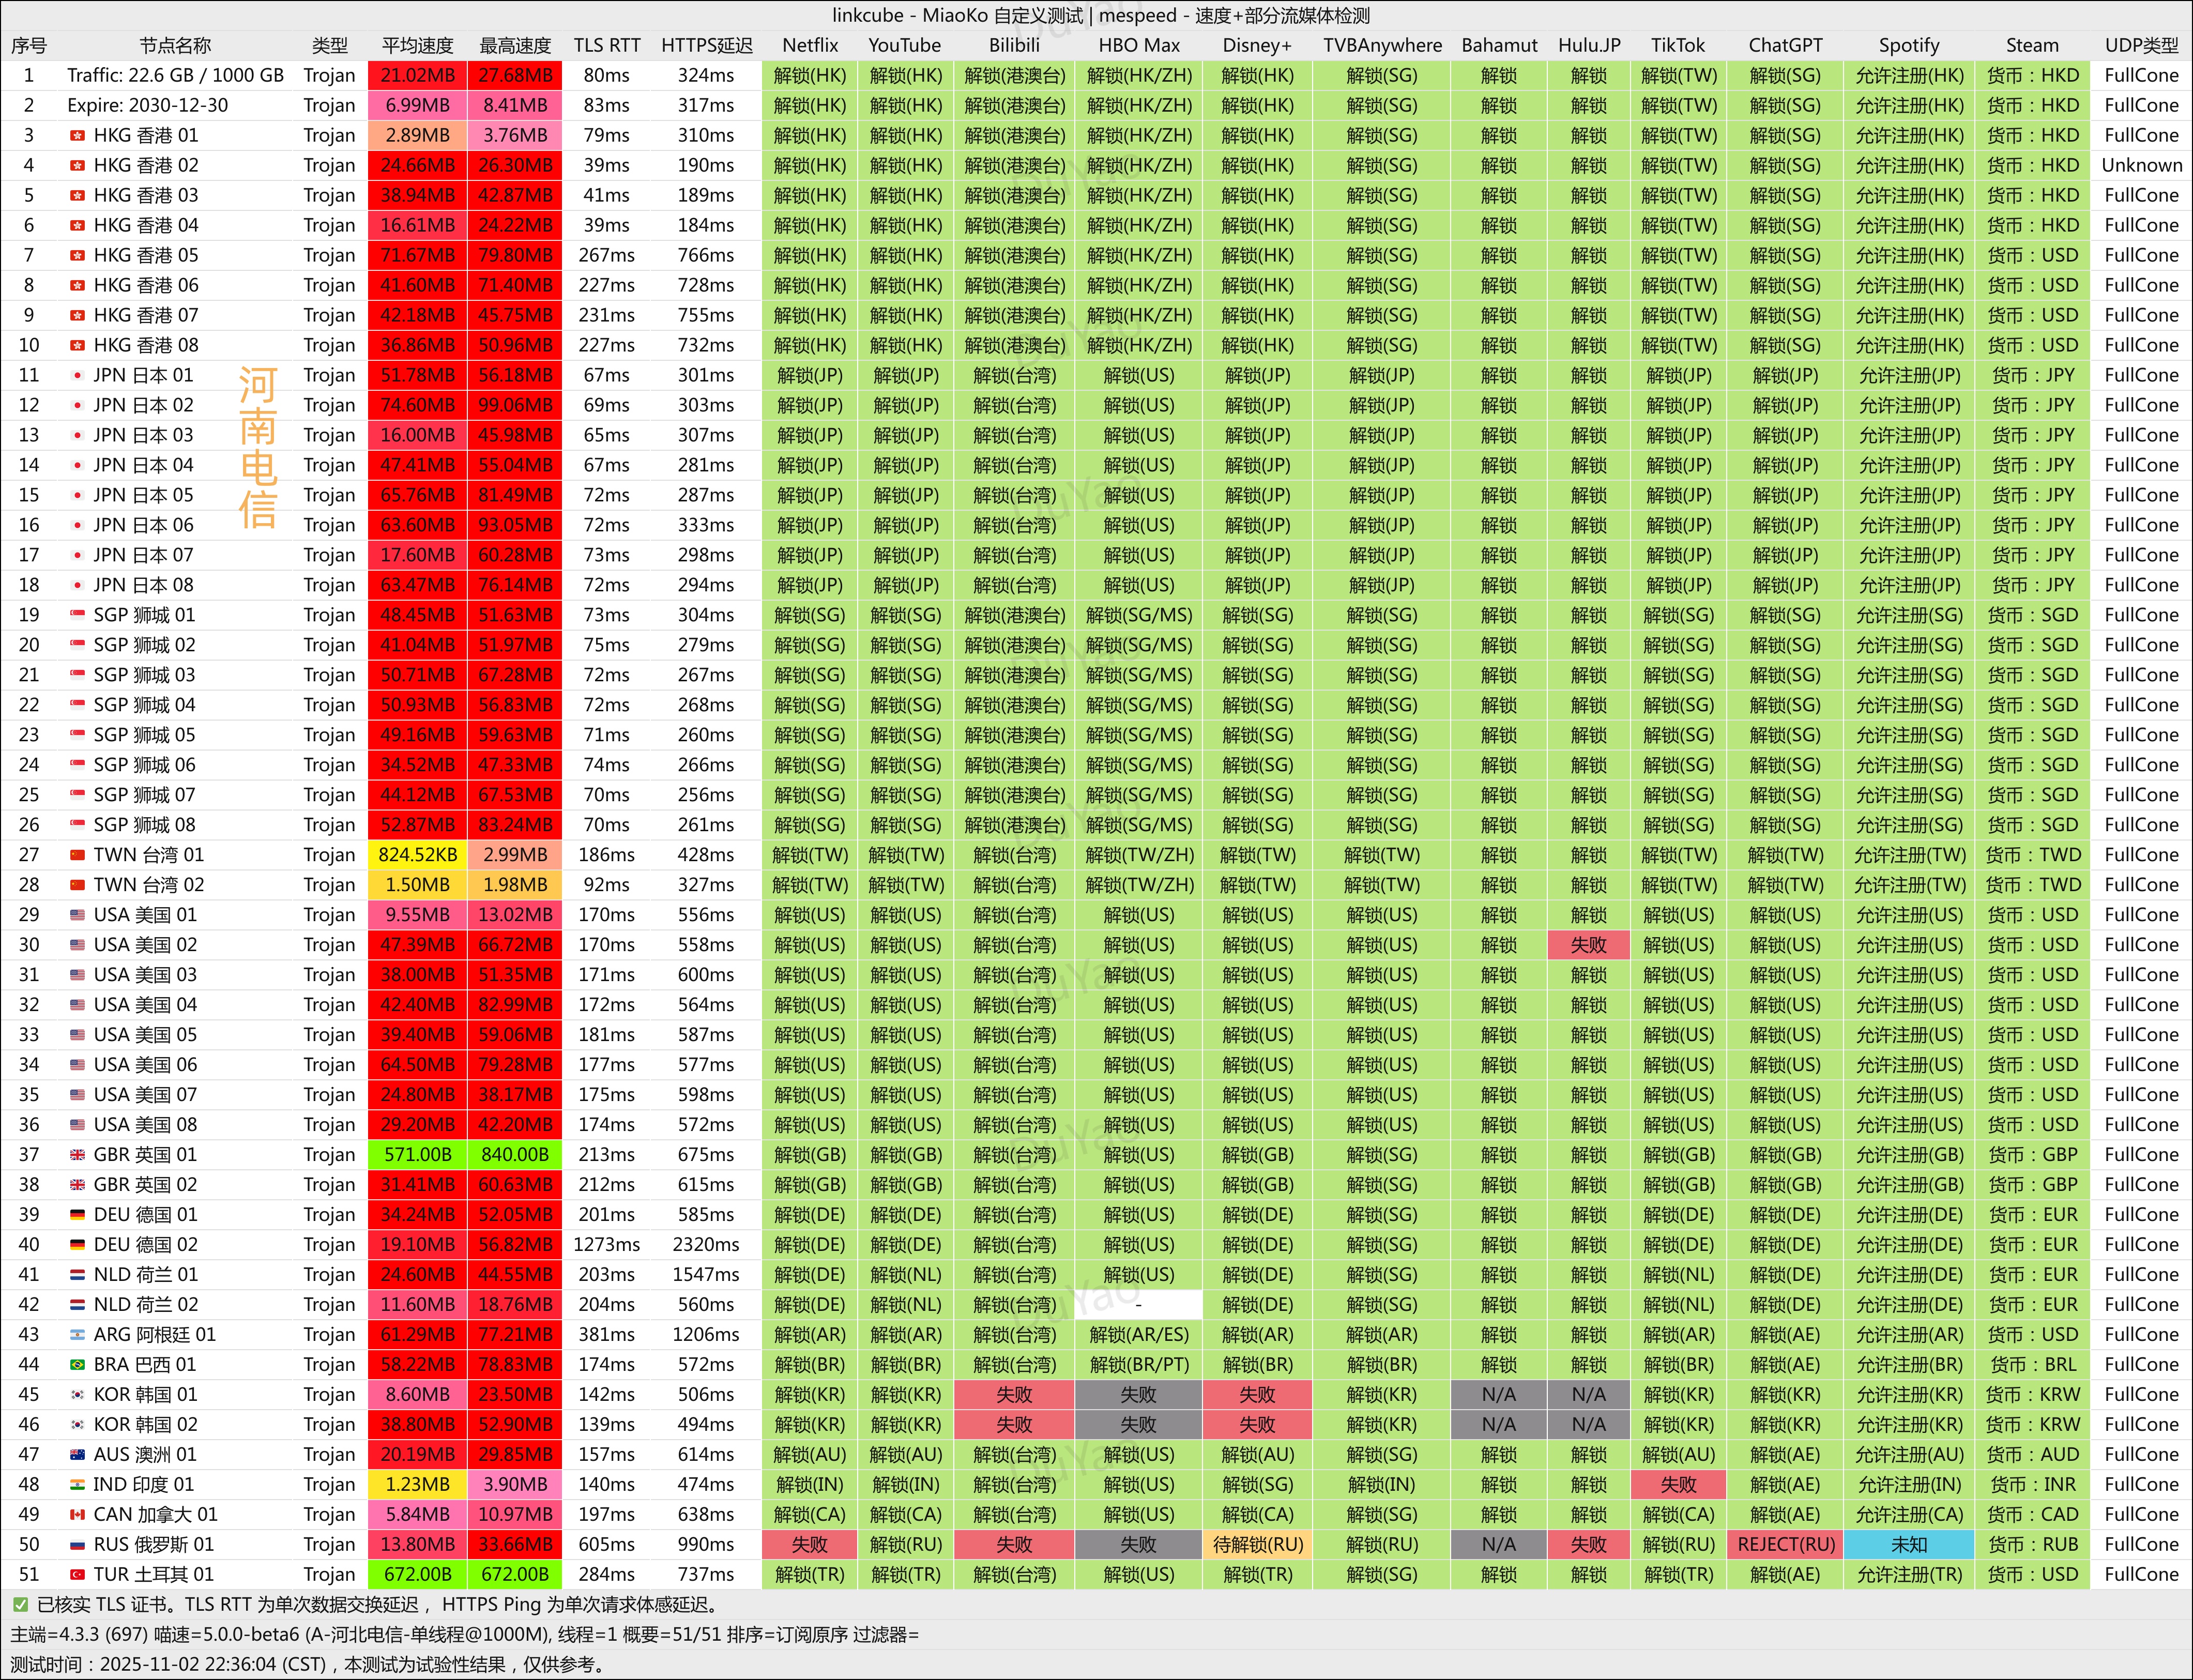Image resolution: width=2193 pixels, height=1680 pixels.
Task: Click the Unknown UDP type cell
Action: [2141, 165]
